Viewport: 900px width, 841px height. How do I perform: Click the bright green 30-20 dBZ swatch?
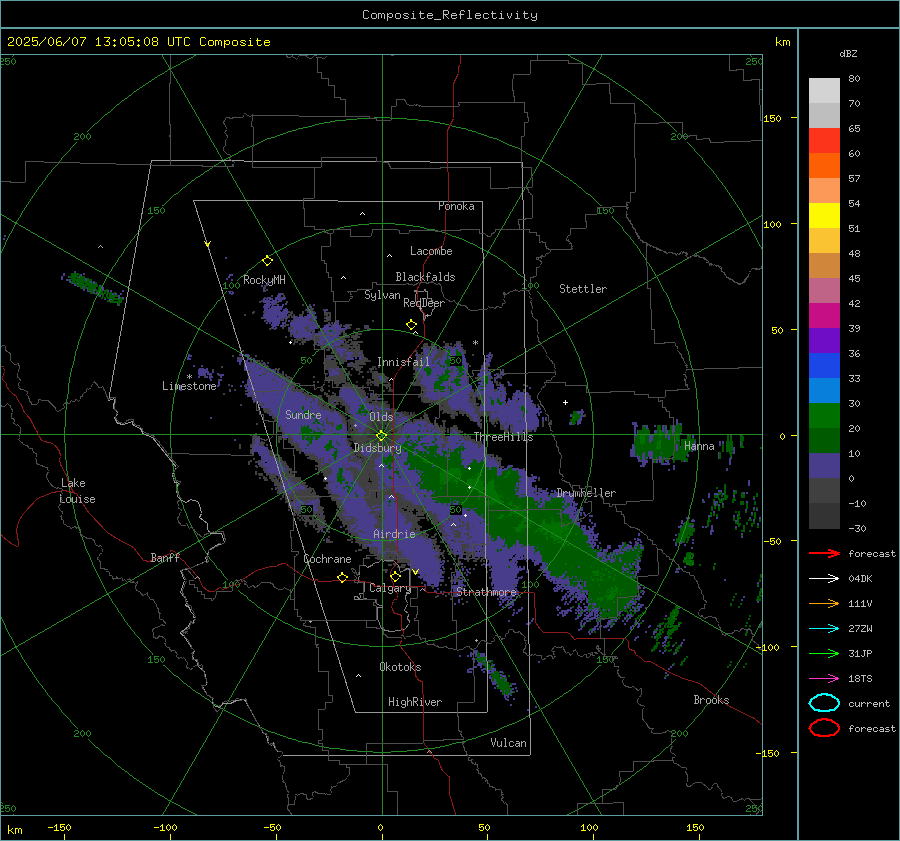824,416
